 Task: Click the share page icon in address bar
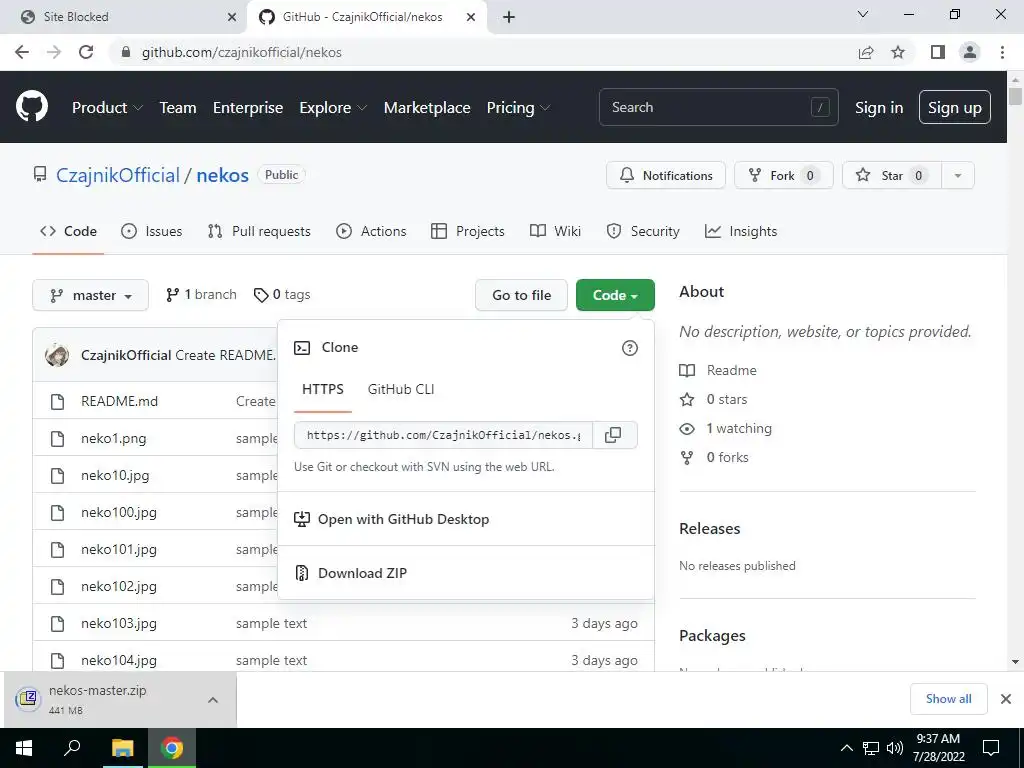866,52
